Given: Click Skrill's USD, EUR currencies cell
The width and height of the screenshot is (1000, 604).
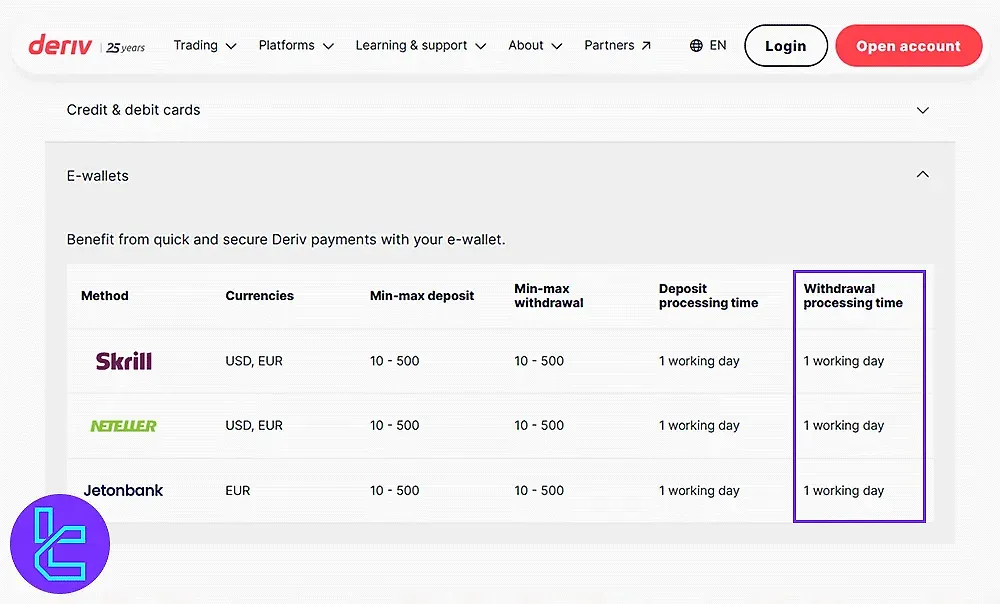Looking at the screenshot, I should coord(254,361).
